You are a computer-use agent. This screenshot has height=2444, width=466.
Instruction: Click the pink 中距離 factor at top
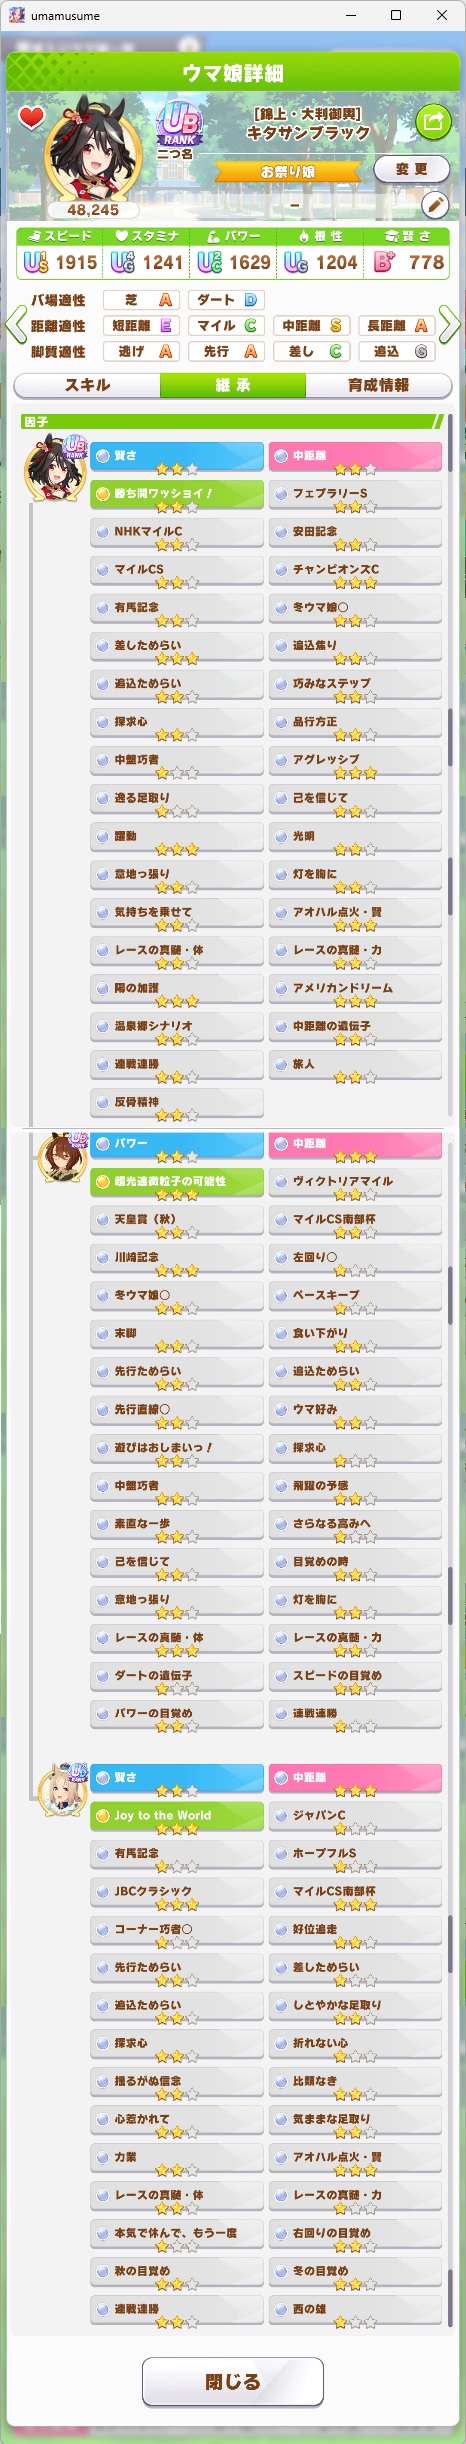coord(355,456)
